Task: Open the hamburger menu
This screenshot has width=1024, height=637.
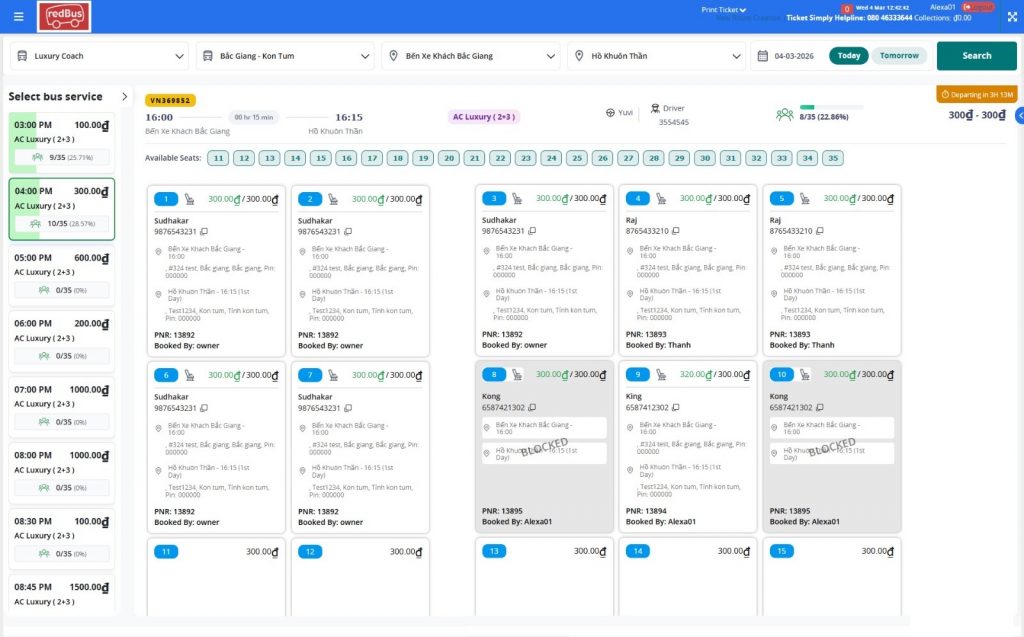Action: click(x=18, y=16)
